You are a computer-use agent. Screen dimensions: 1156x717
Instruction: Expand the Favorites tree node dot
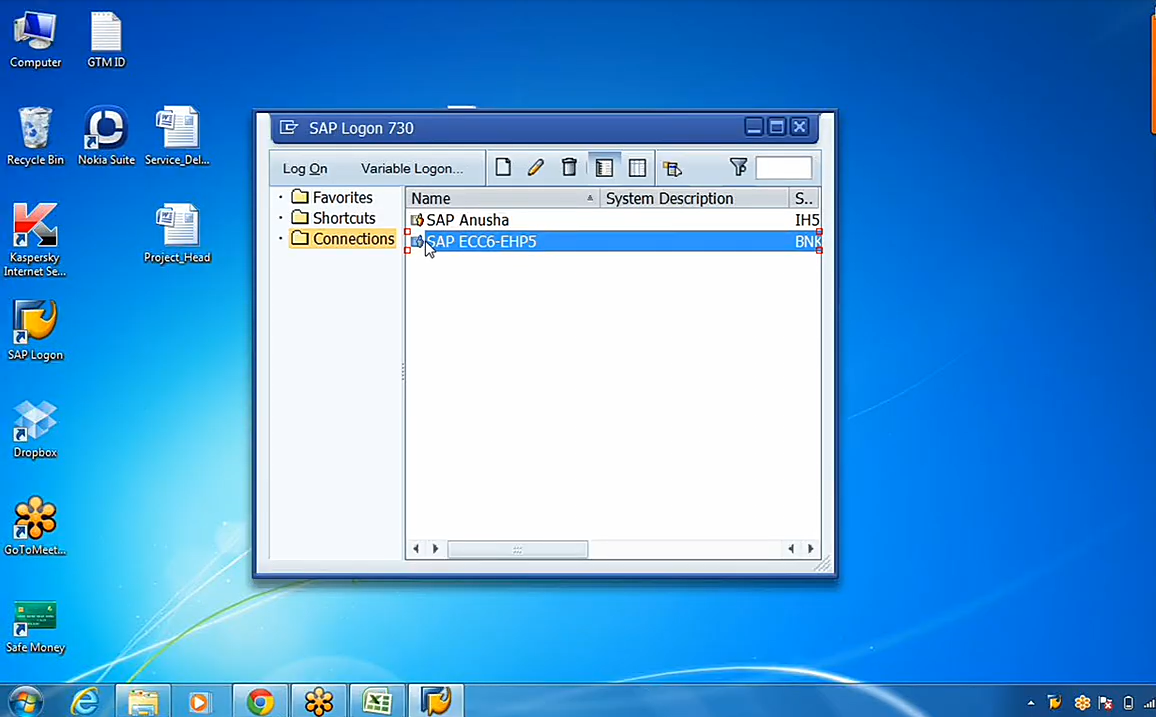(x=281, y=197)
